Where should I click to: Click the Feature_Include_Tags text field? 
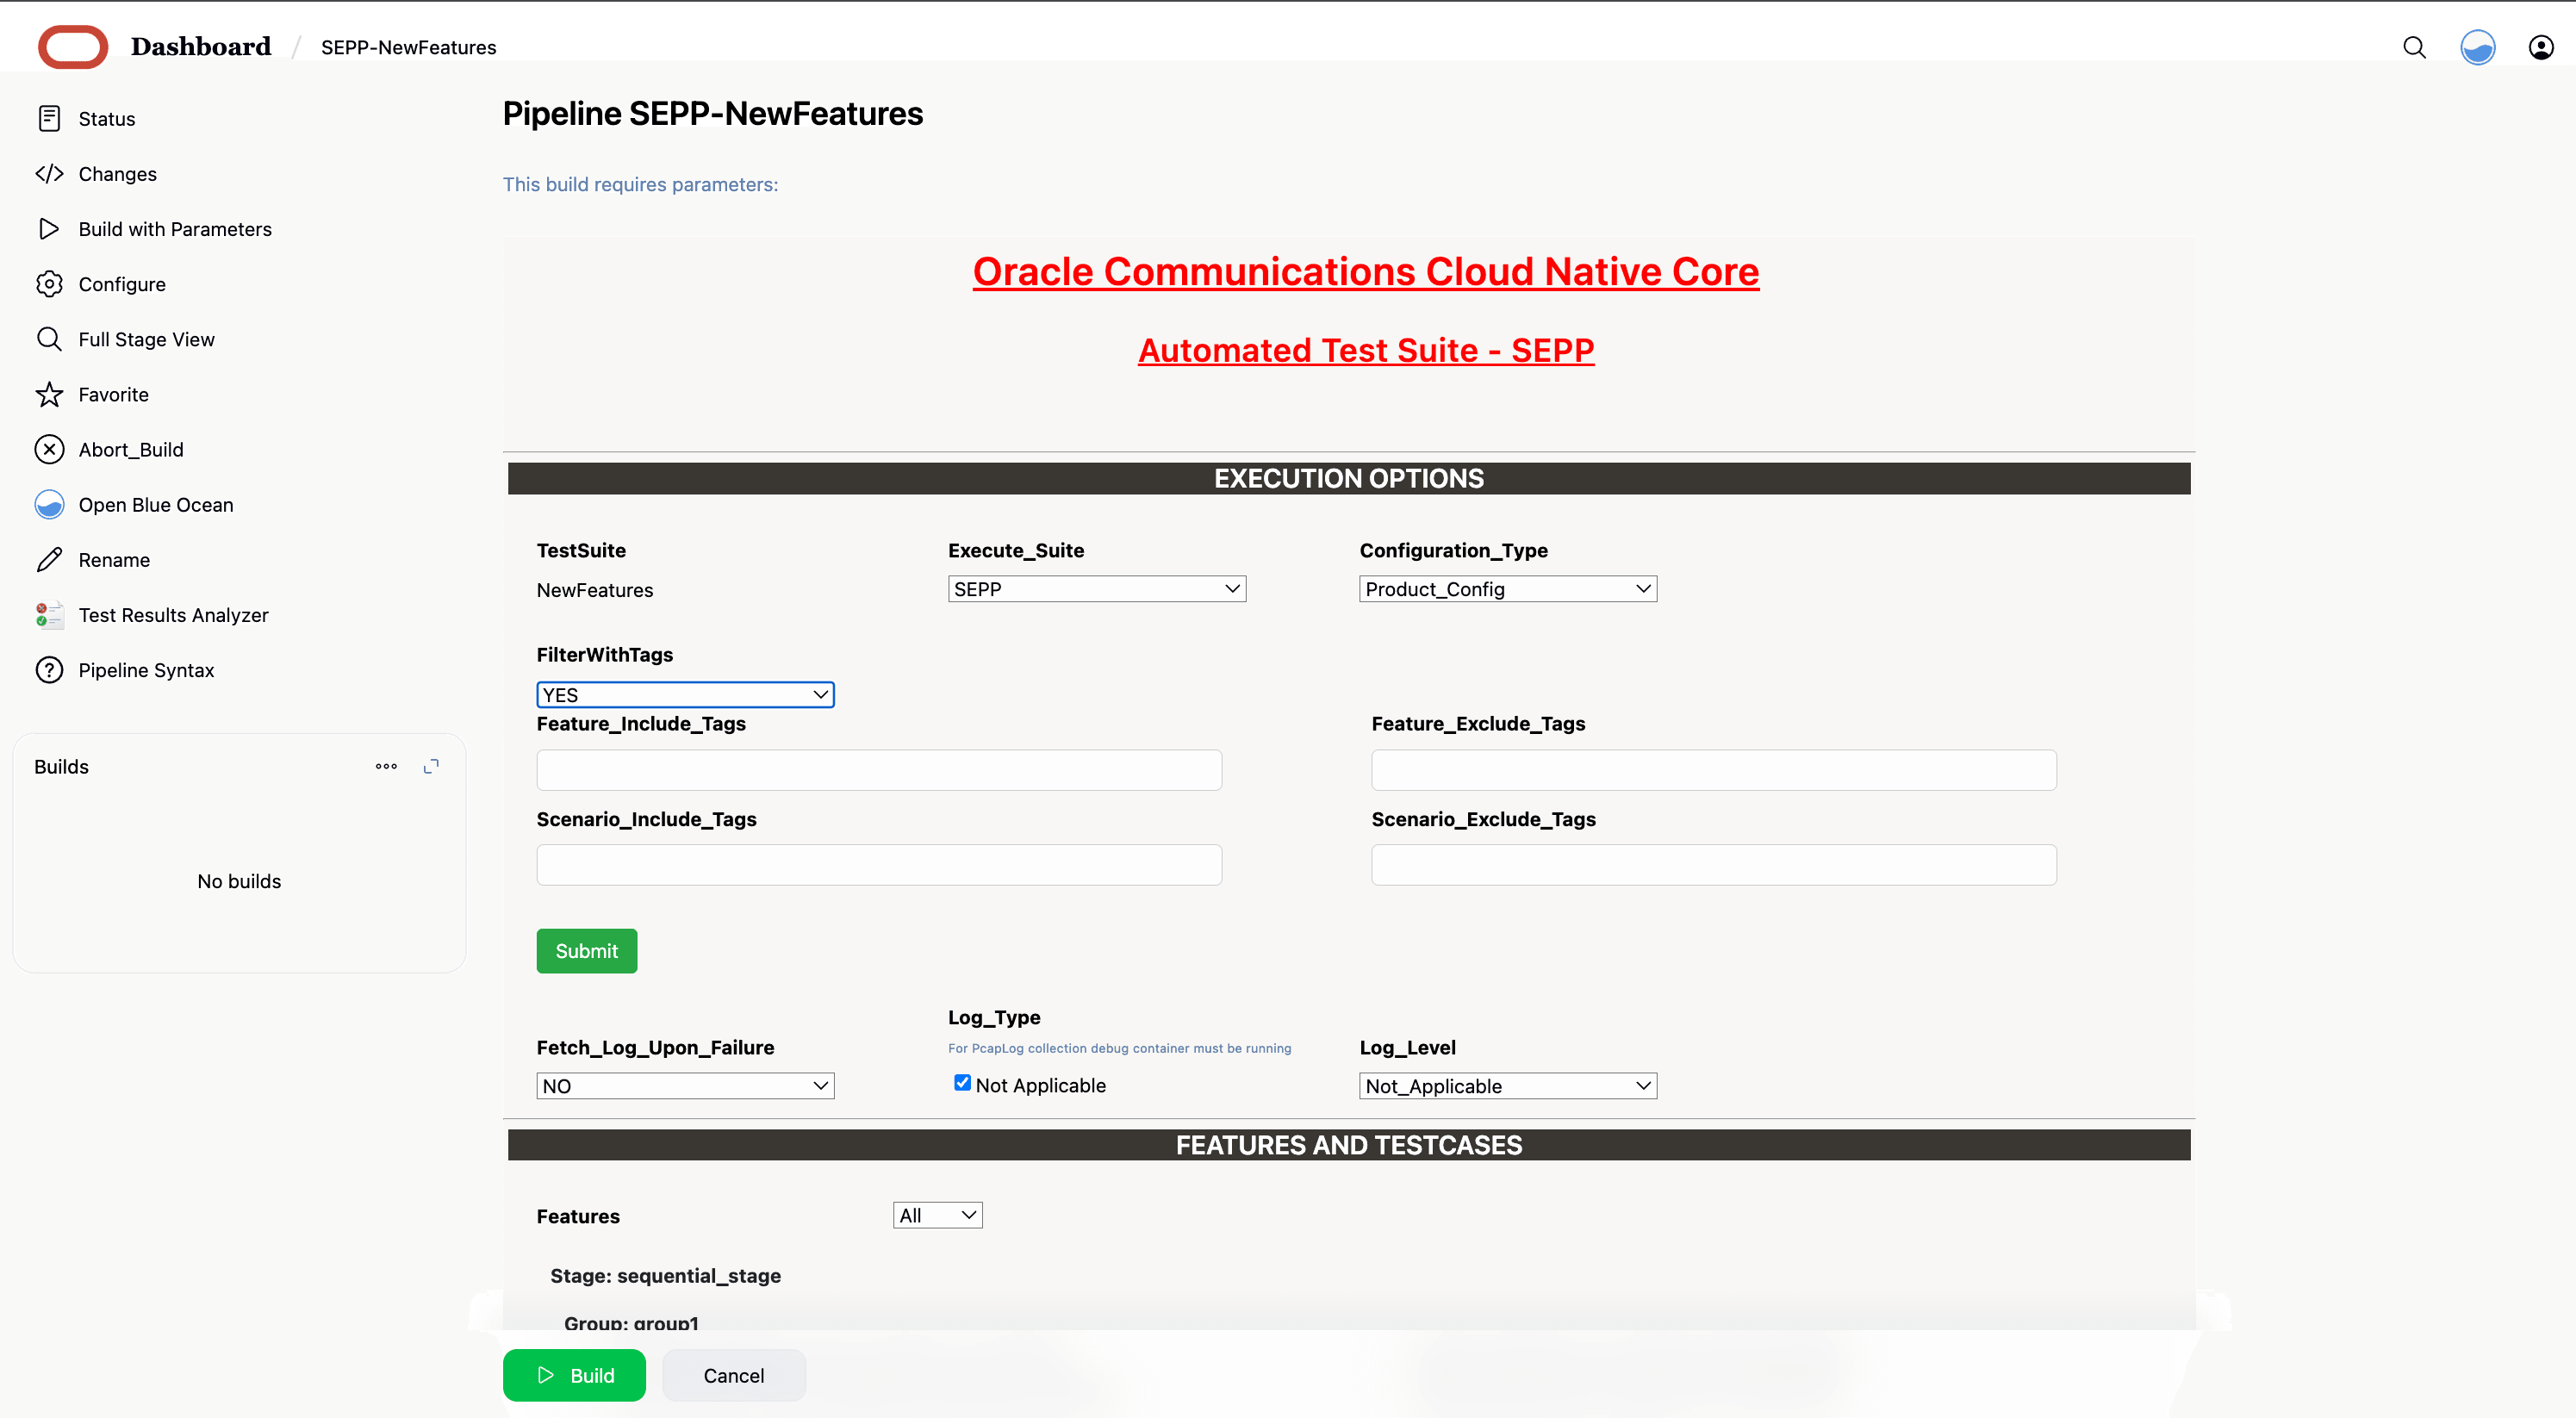878,770
